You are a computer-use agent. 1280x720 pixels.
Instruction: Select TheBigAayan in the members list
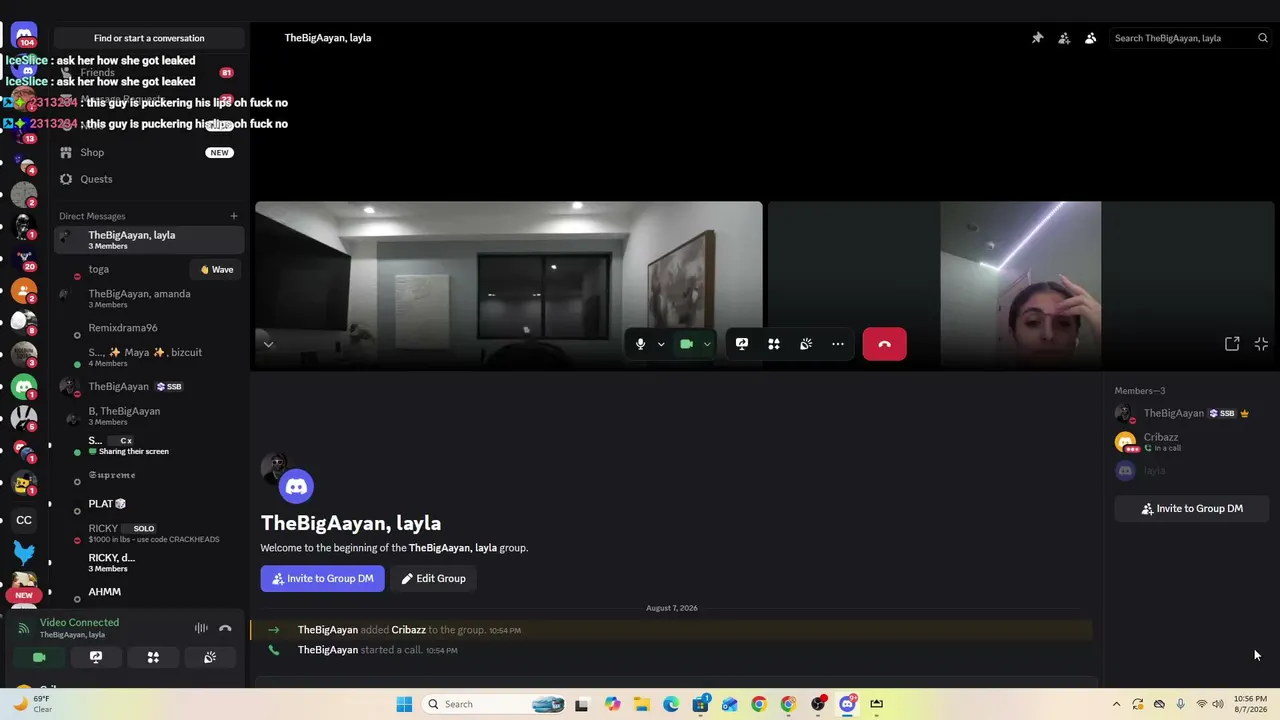pos(1192,413)
